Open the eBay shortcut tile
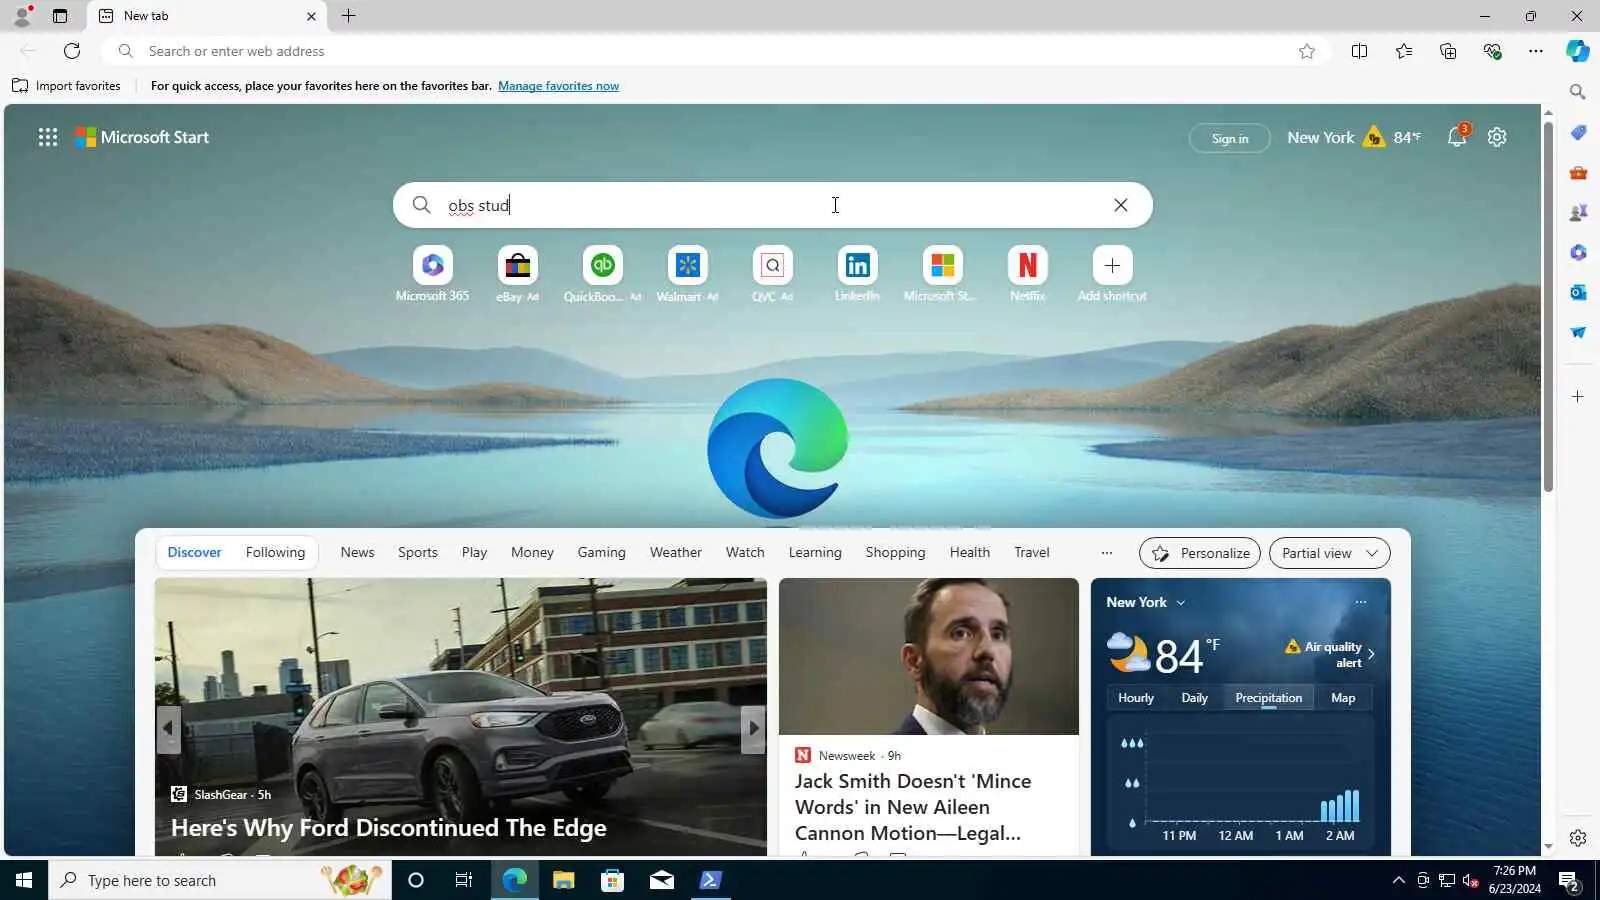The image size is (1600, 900). (517, 265)
